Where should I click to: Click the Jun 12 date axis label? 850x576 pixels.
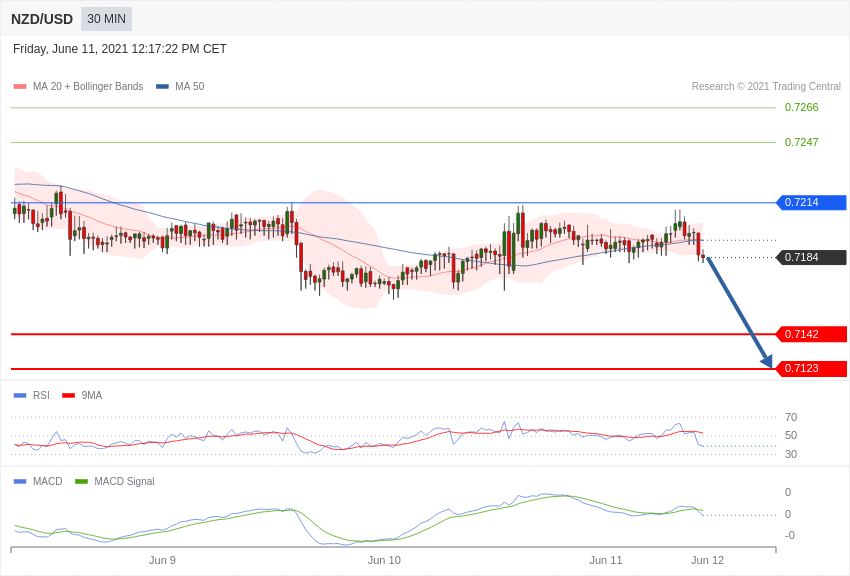click(x=707, y=560)
